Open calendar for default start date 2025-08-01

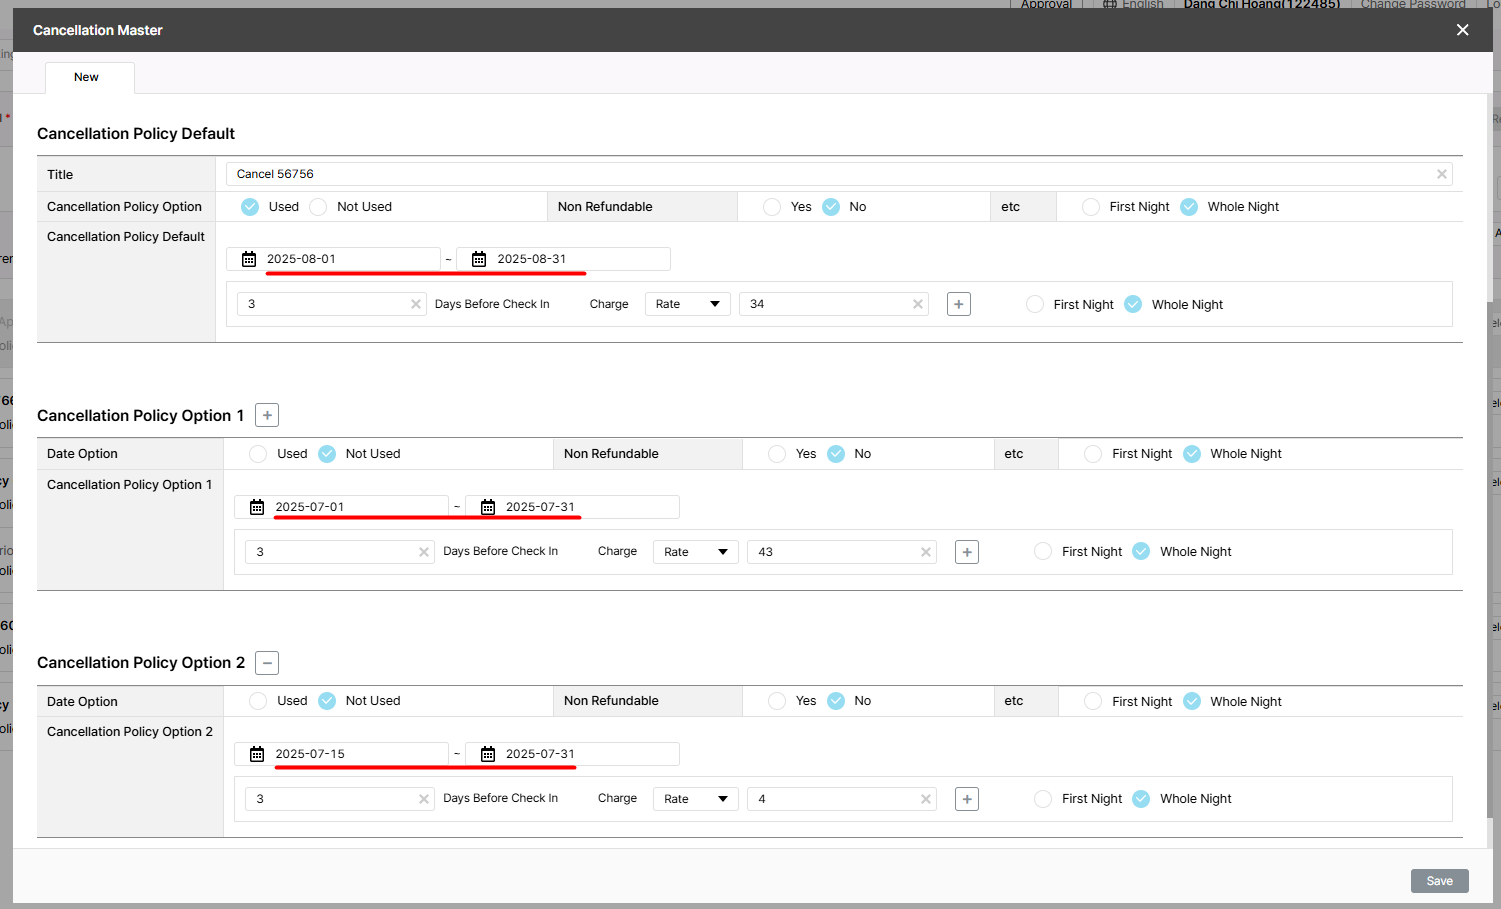(249, 259)
